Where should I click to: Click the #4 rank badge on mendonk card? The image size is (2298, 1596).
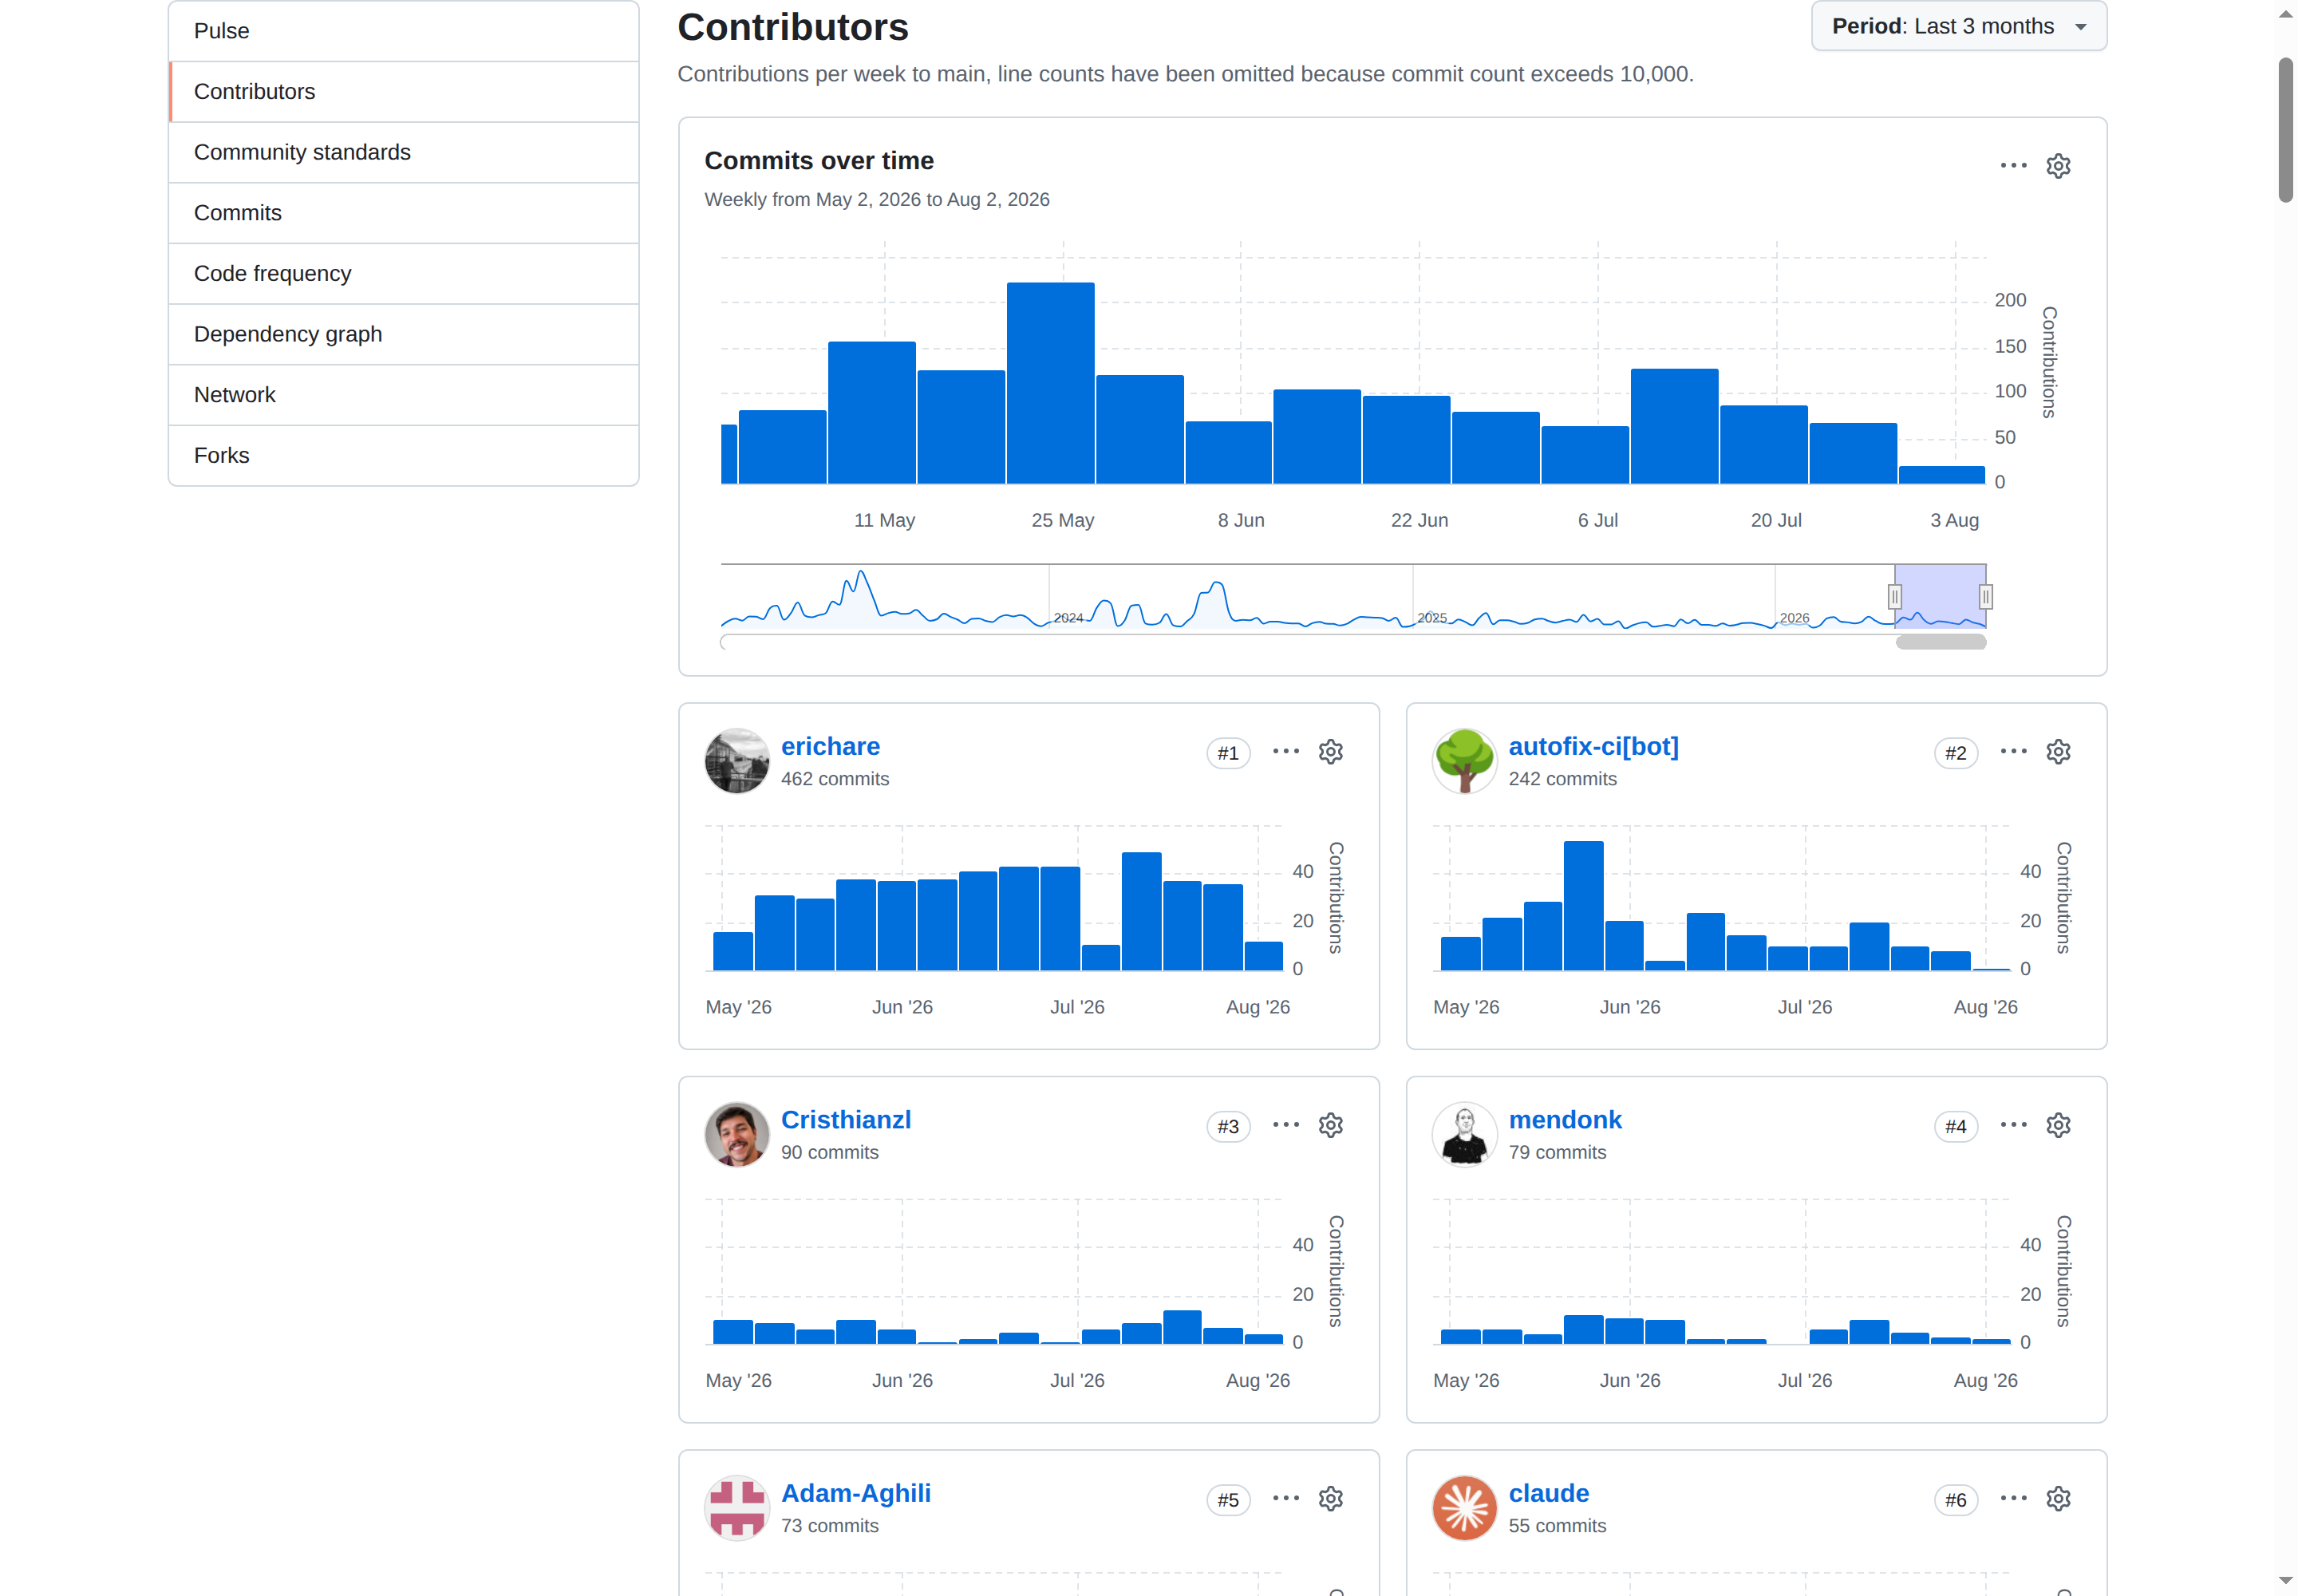pos(1956,1127)
